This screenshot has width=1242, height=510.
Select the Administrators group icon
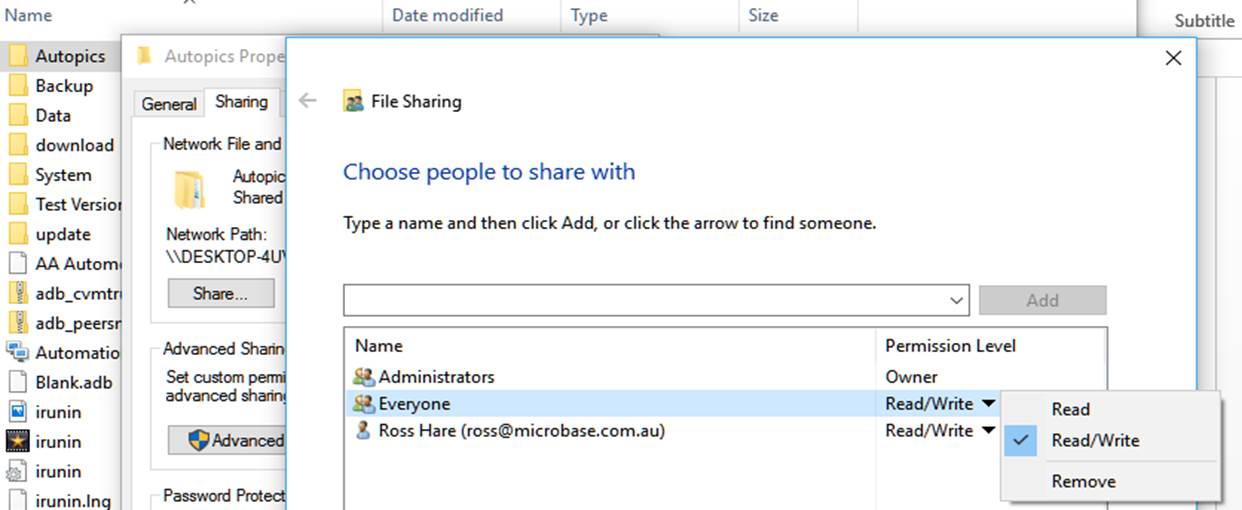363,377
